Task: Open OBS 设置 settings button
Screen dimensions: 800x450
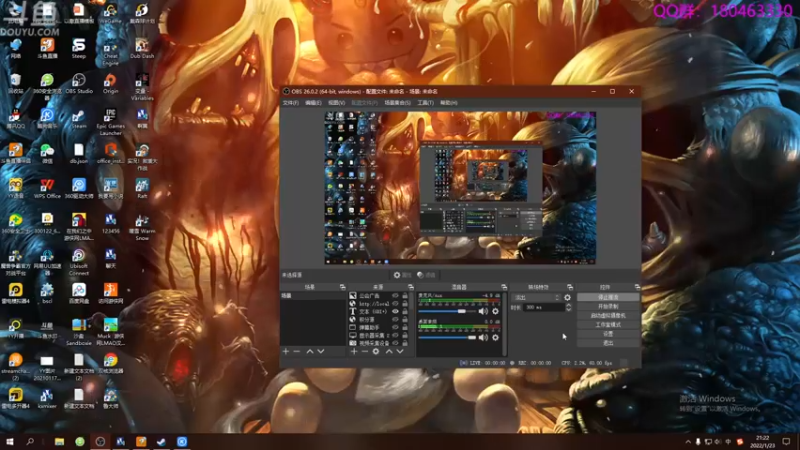Action: pos(608,334)
